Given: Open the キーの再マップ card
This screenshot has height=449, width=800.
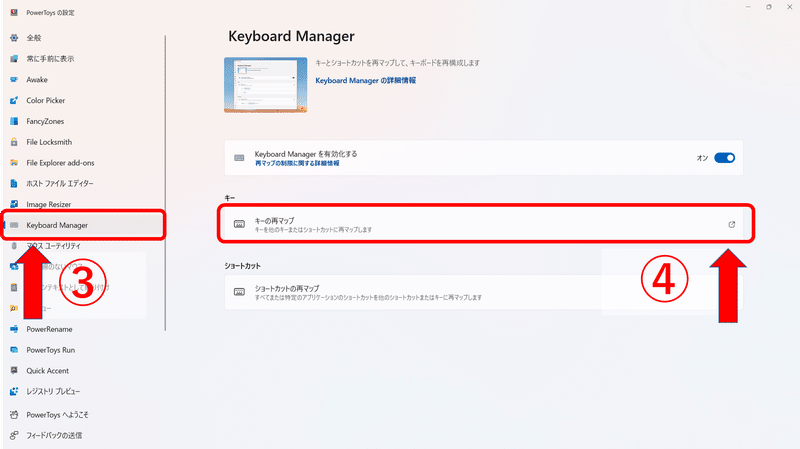Looking at the screenshot, I should coord(484,224).
